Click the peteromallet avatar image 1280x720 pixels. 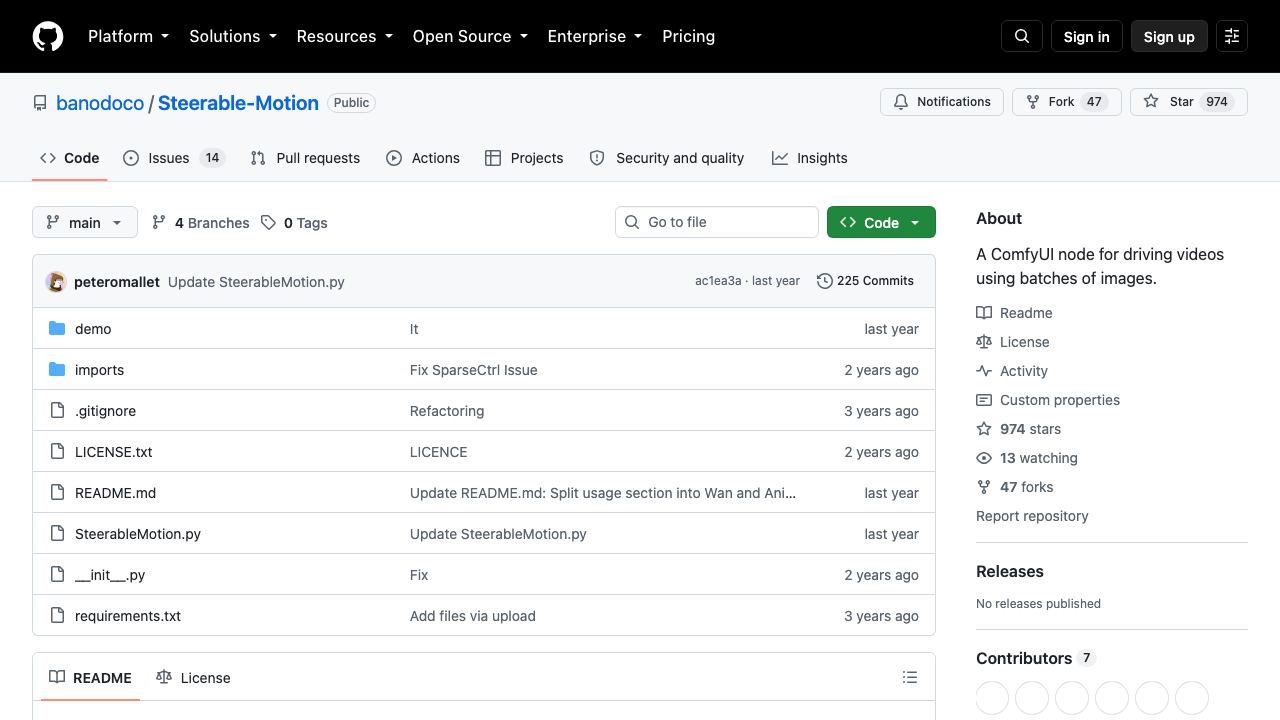click(x=56, y=282)
